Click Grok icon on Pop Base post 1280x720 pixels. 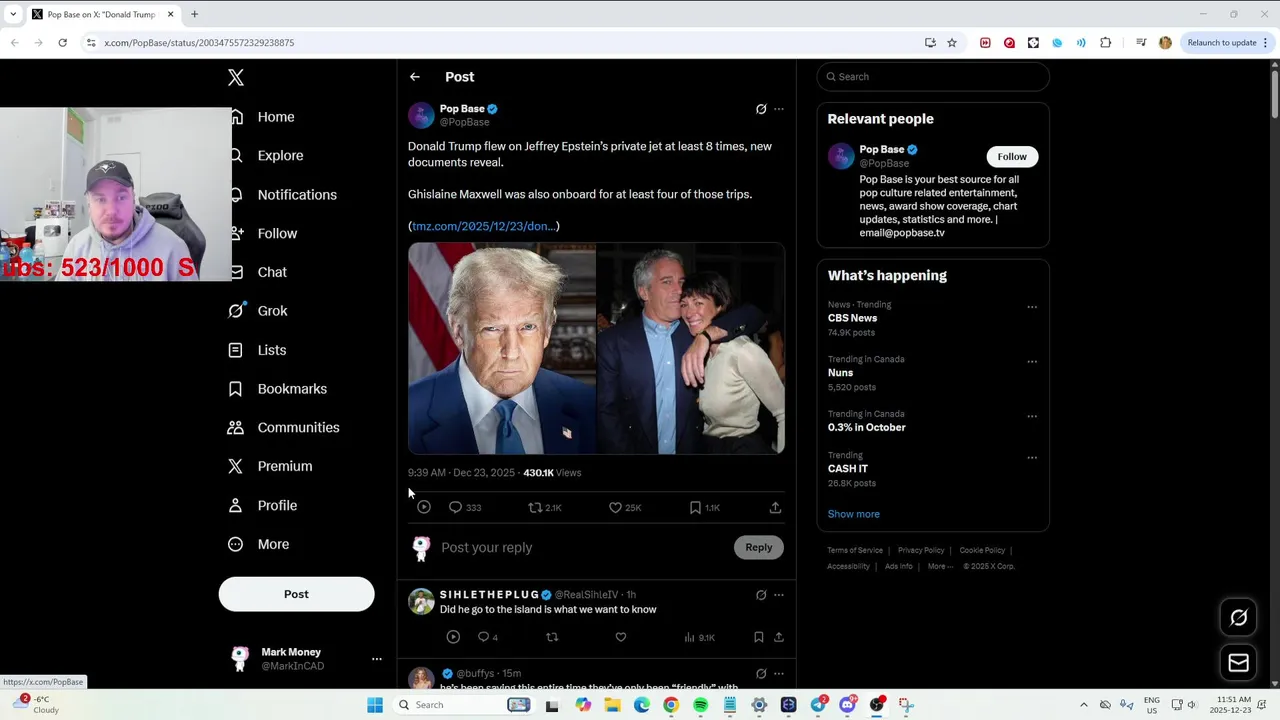[761, 109]
